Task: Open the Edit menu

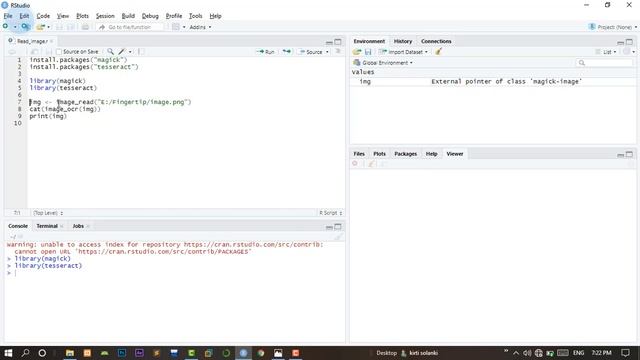Action: tap(24, 16)
